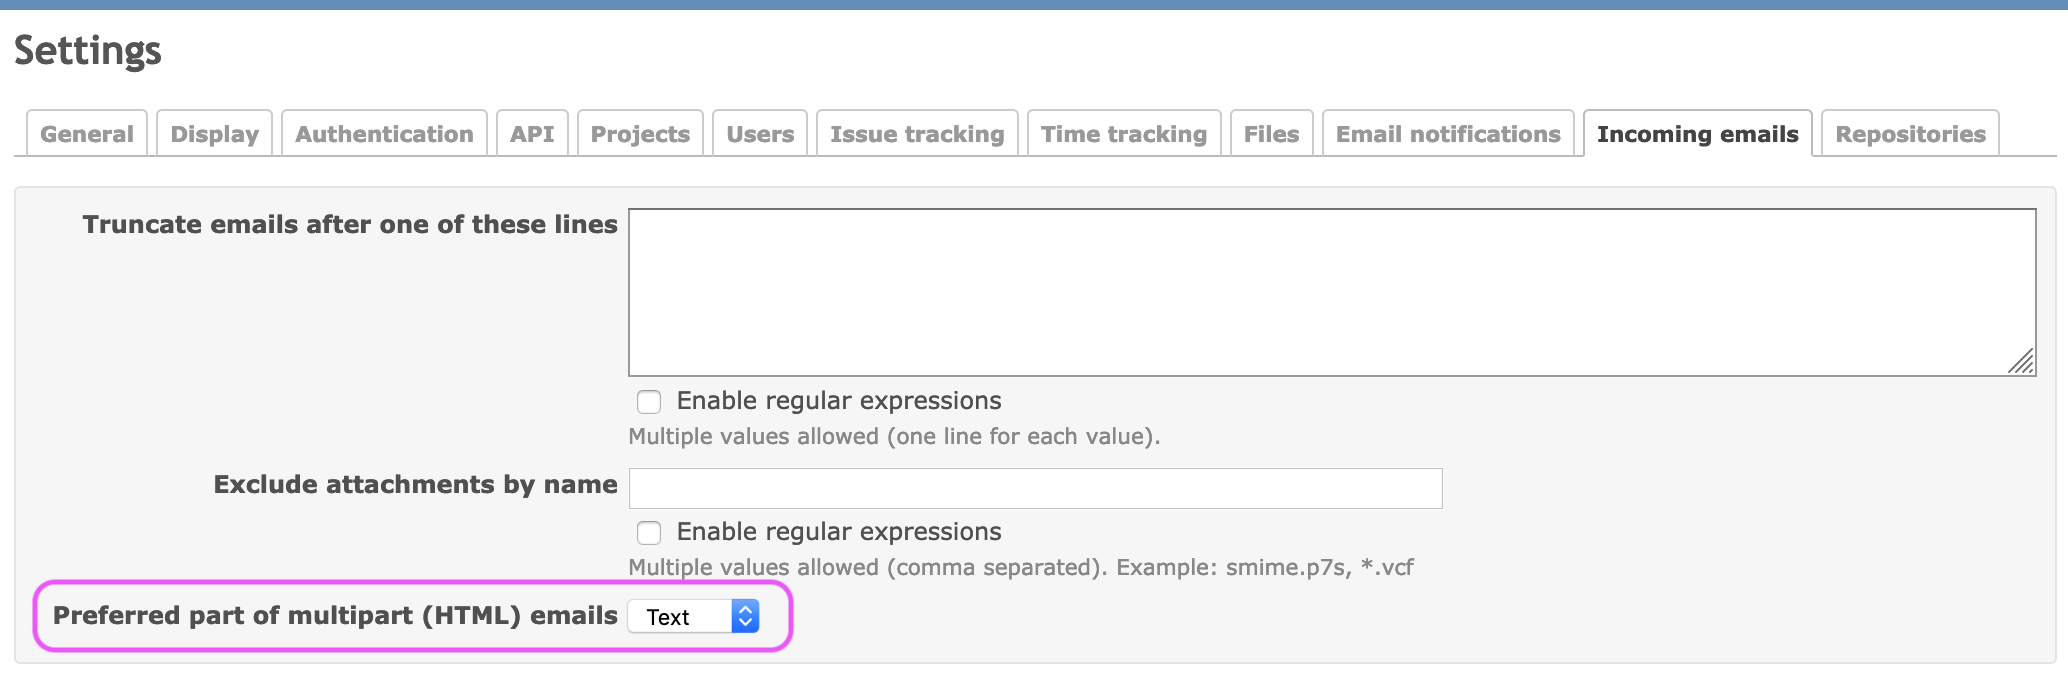Switch to the Display tab
Viewport: 2068px width, 674px height.
(214, 134)
